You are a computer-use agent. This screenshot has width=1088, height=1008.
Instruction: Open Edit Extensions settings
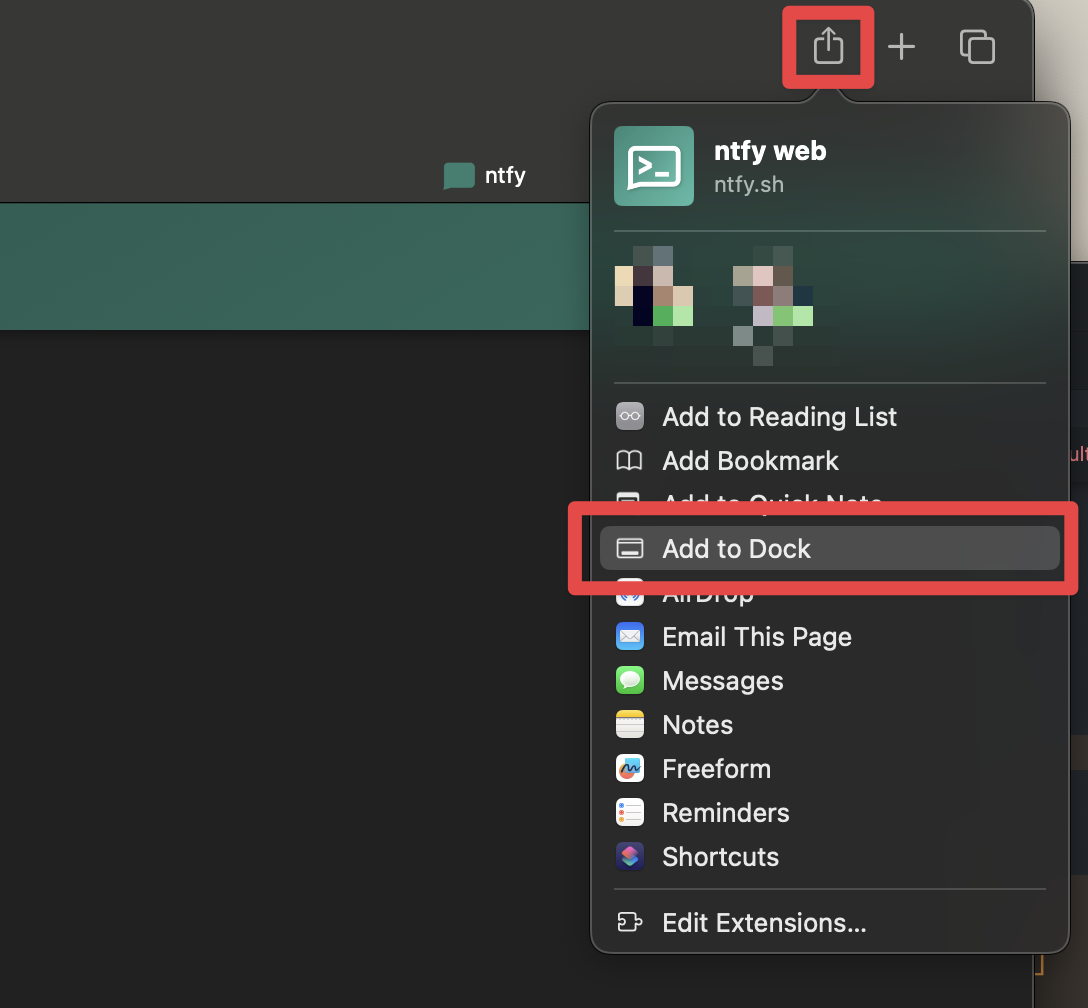[x=763, y=923]
